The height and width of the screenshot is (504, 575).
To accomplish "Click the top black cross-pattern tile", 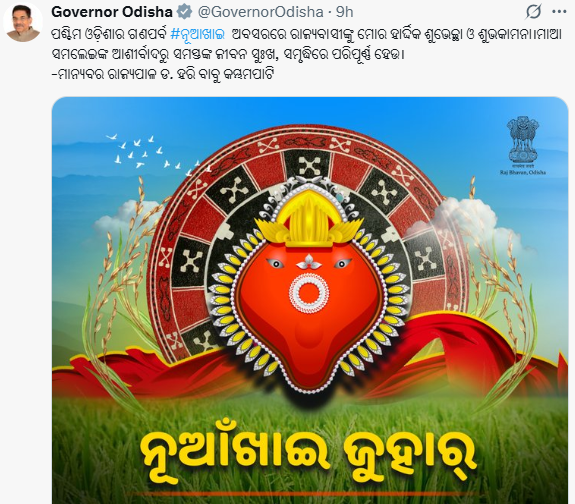I will click(308, 166).
